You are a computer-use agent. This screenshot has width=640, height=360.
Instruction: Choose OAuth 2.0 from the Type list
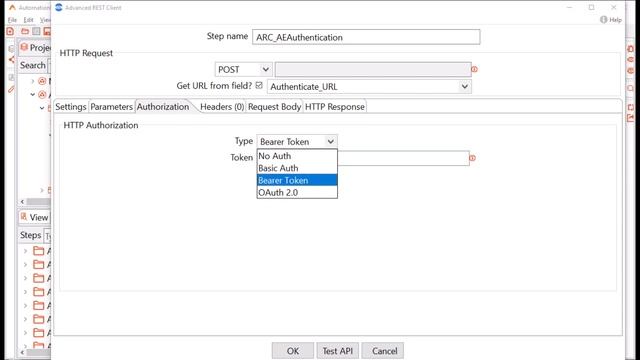[x=297, y=192]
